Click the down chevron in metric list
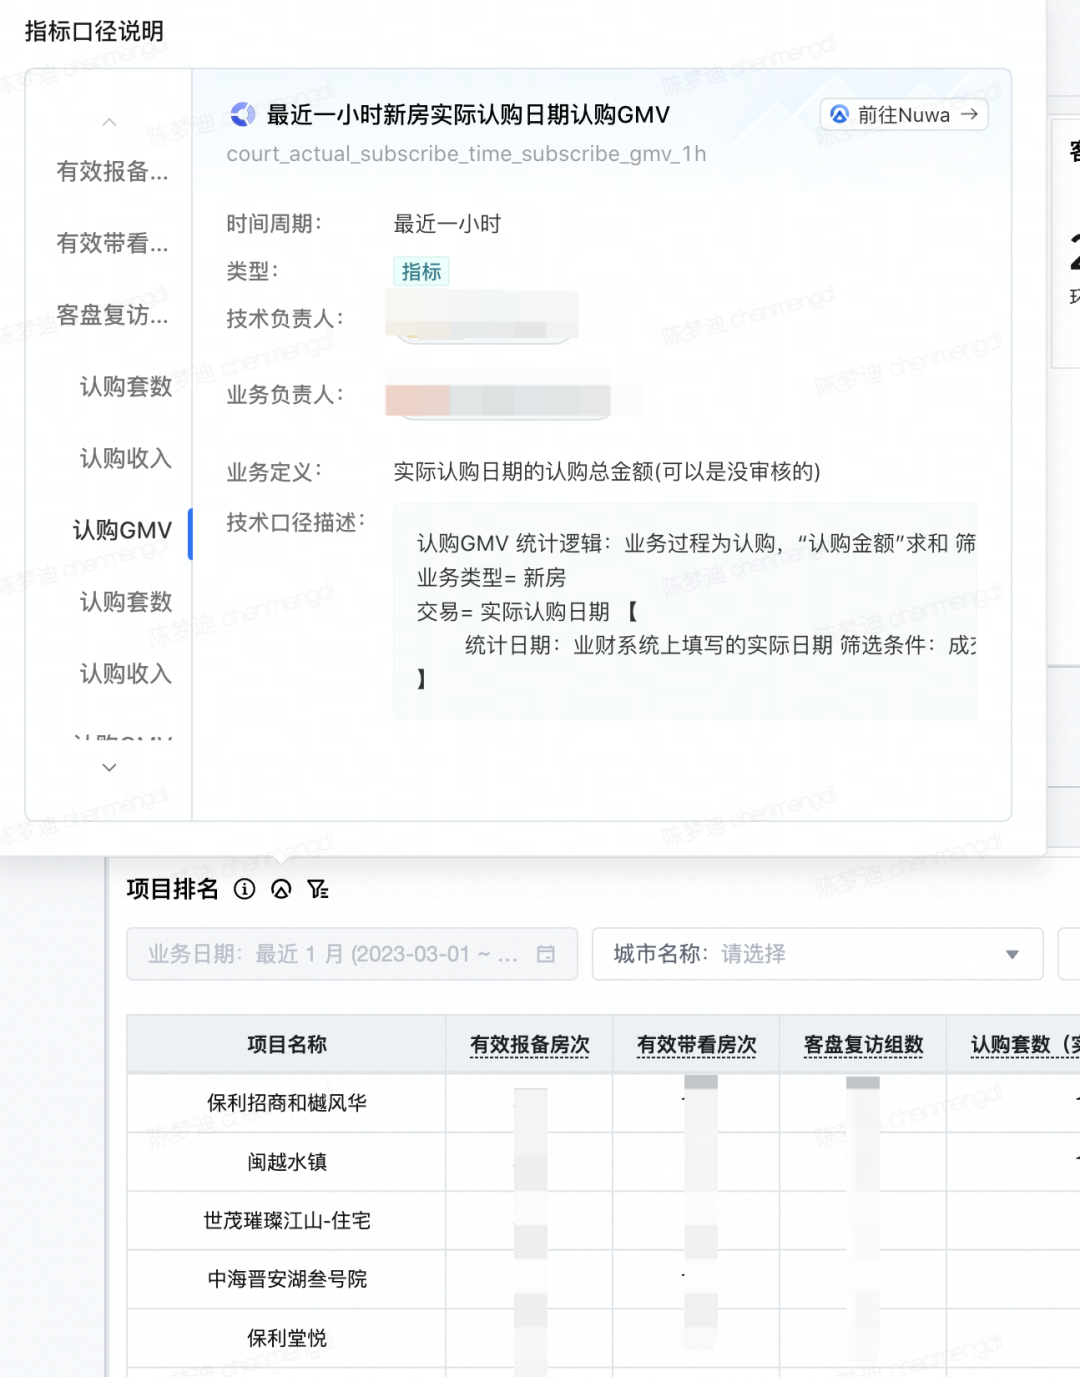This screenshot has width=1080, height=1377. coord(109,767)
